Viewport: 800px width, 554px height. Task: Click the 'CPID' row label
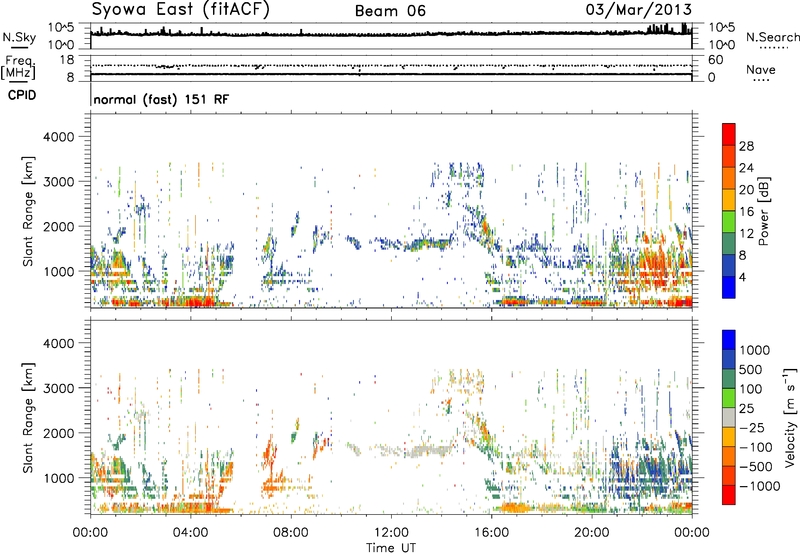(22, 95)
